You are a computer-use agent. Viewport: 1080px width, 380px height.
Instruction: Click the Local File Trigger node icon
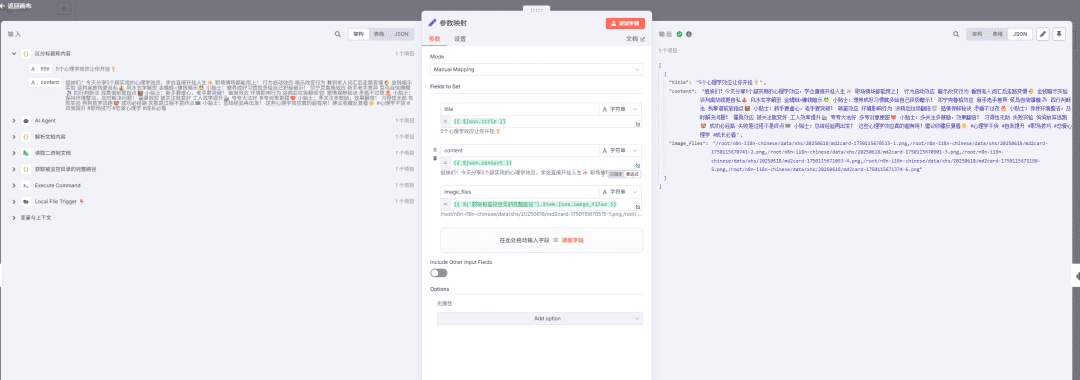(x=25, y=202)
